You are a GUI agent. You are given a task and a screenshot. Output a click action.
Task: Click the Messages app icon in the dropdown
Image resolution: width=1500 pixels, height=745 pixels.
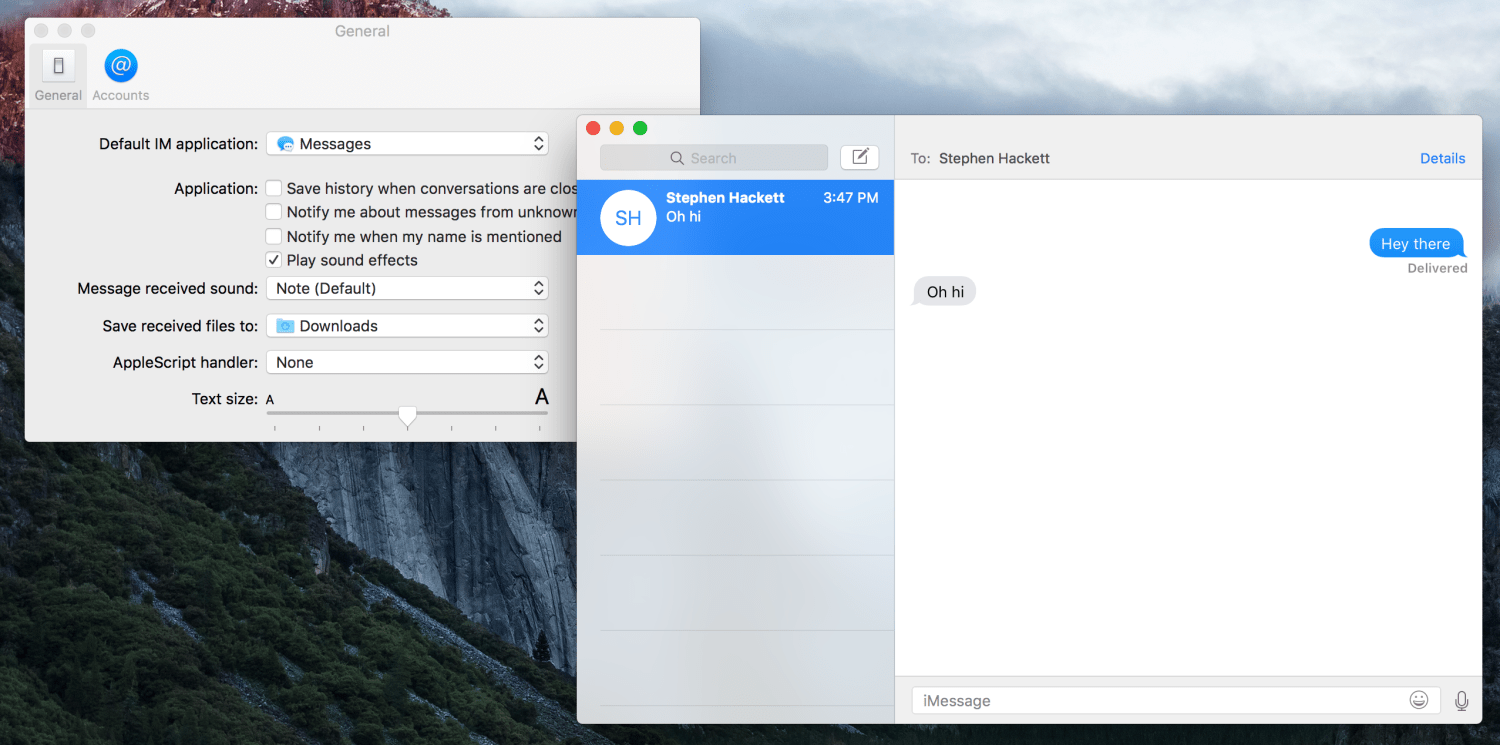[x=285, y=144]
